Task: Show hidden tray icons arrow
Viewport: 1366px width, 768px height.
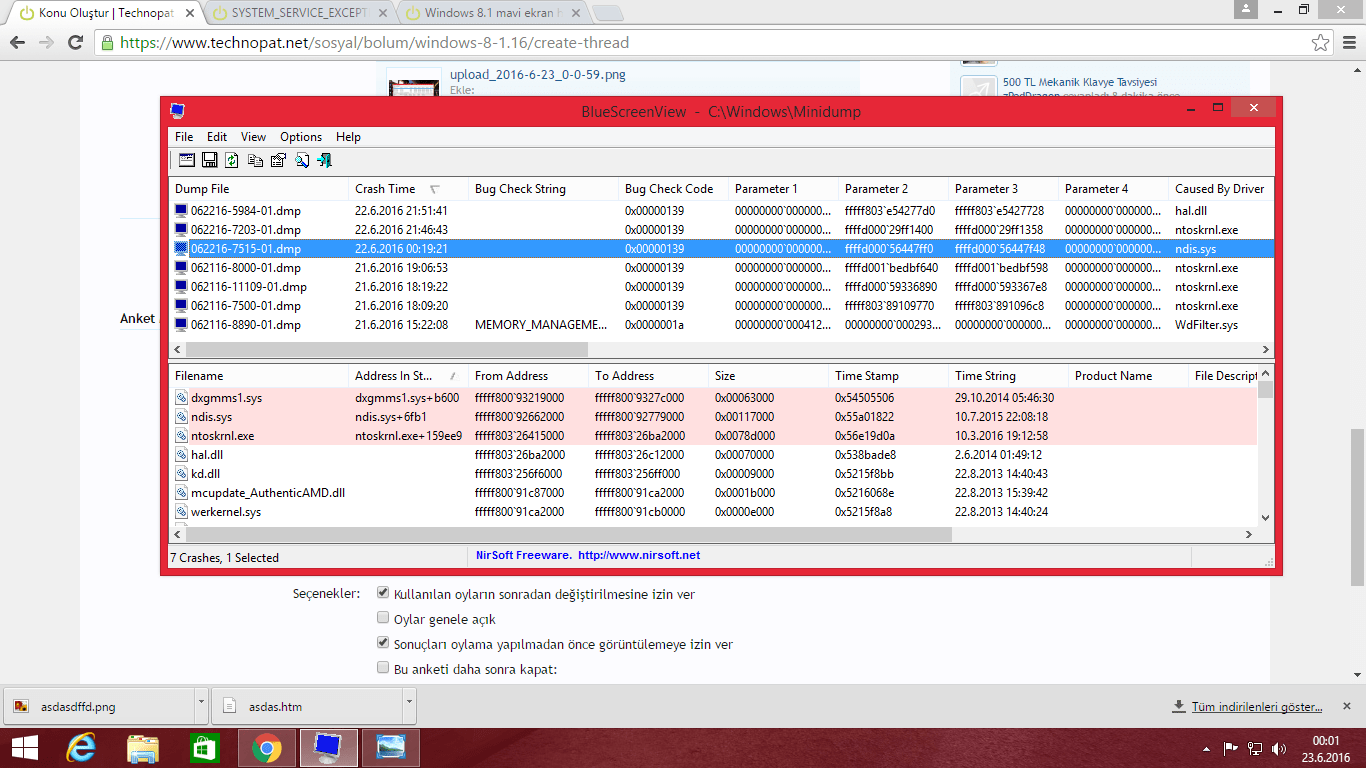Action: (1208, 748)
